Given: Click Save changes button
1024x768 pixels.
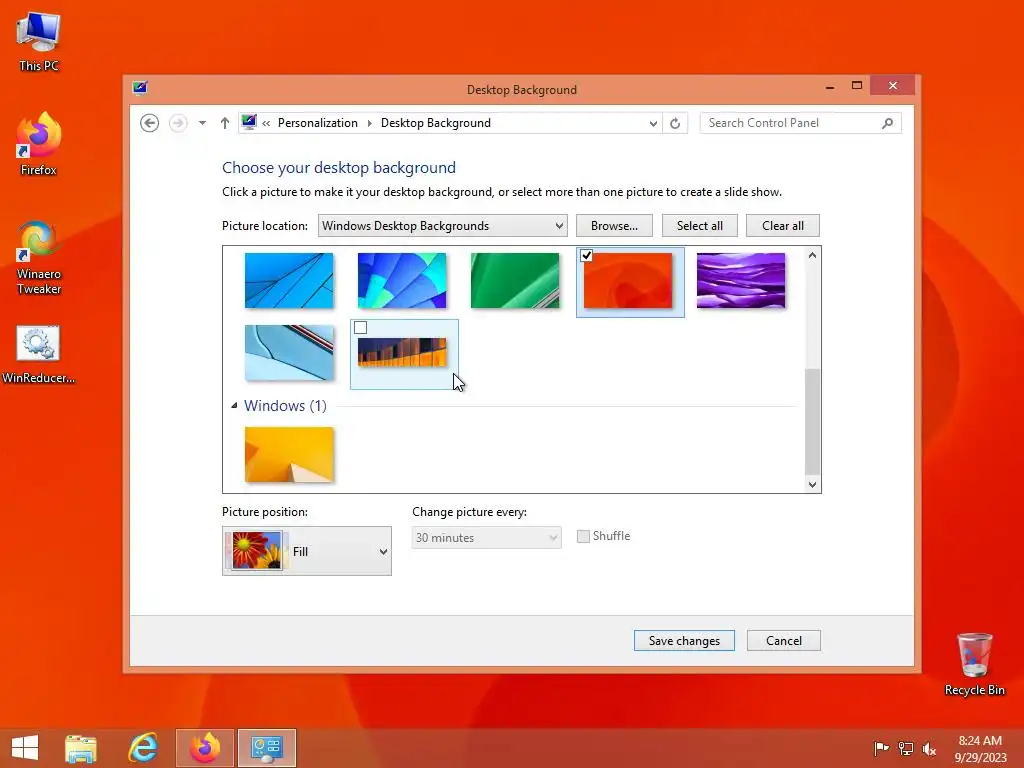Looking at the screenshot, I should (684, 641).
